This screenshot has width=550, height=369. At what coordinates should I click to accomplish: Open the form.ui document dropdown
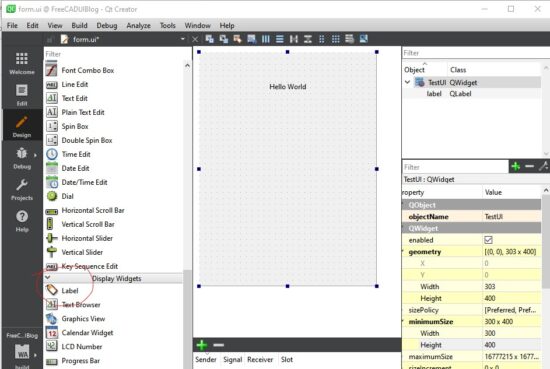tap(182, 39)
